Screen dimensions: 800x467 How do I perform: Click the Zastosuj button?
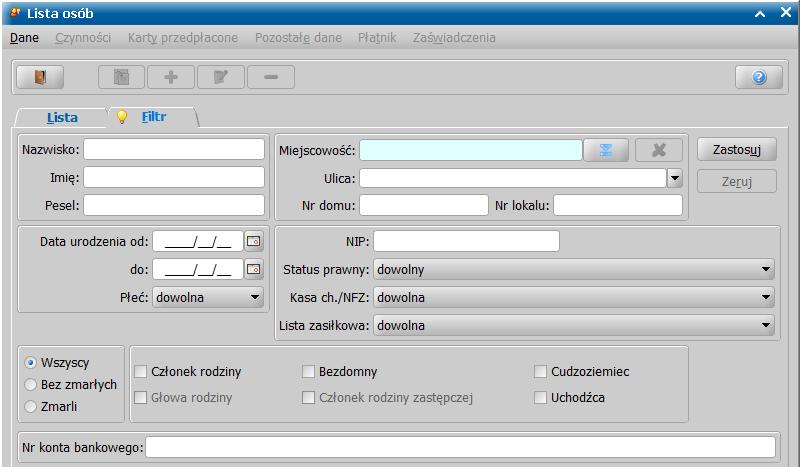point(737,150)
